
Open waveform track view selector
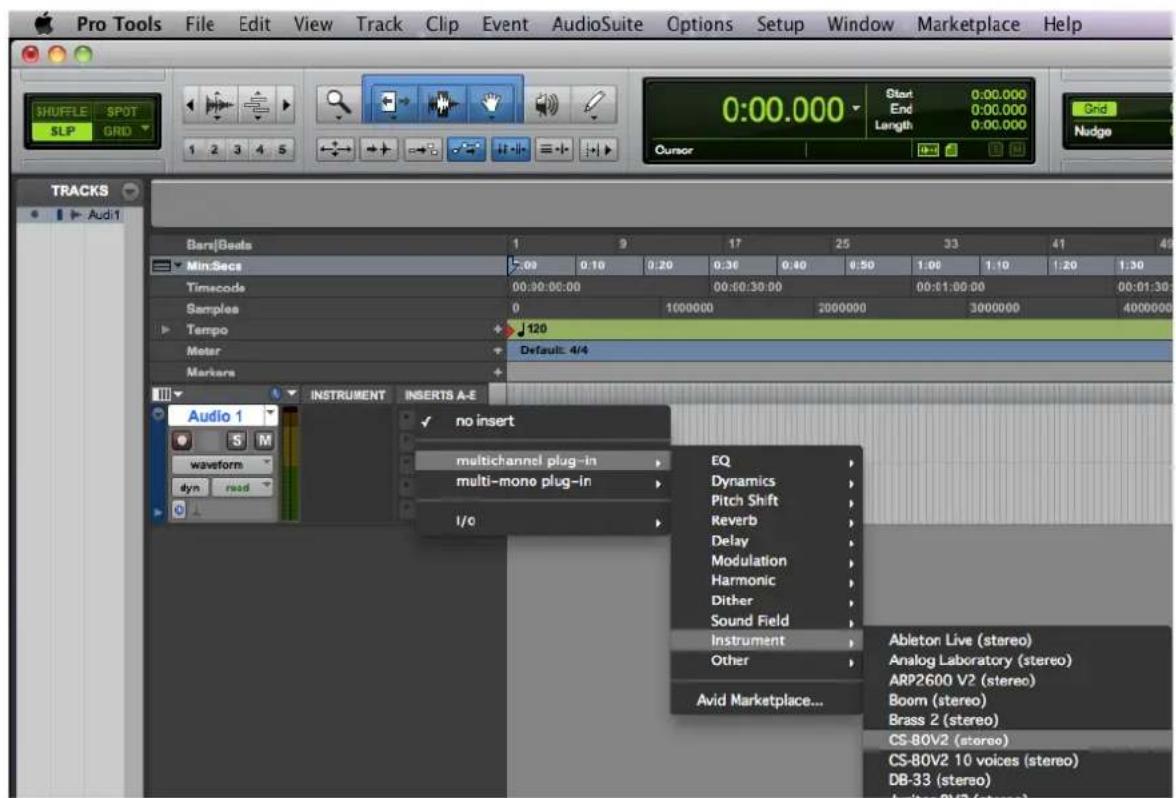coord(222,465)
